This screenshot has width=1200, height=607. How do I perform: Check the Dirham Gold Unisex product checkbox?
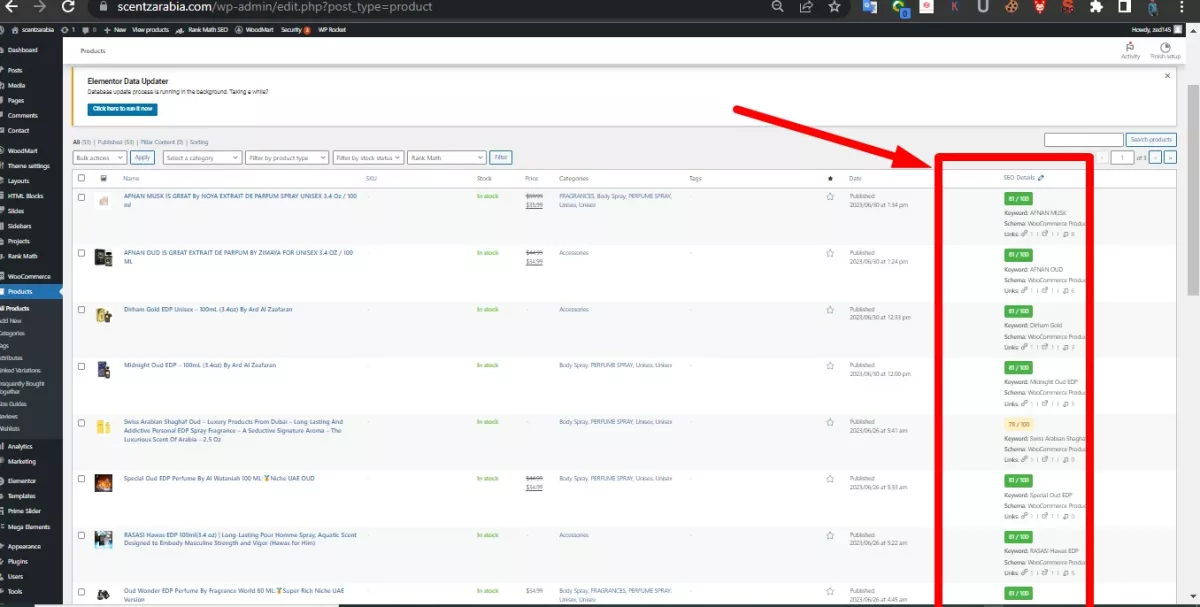(81, 310)
